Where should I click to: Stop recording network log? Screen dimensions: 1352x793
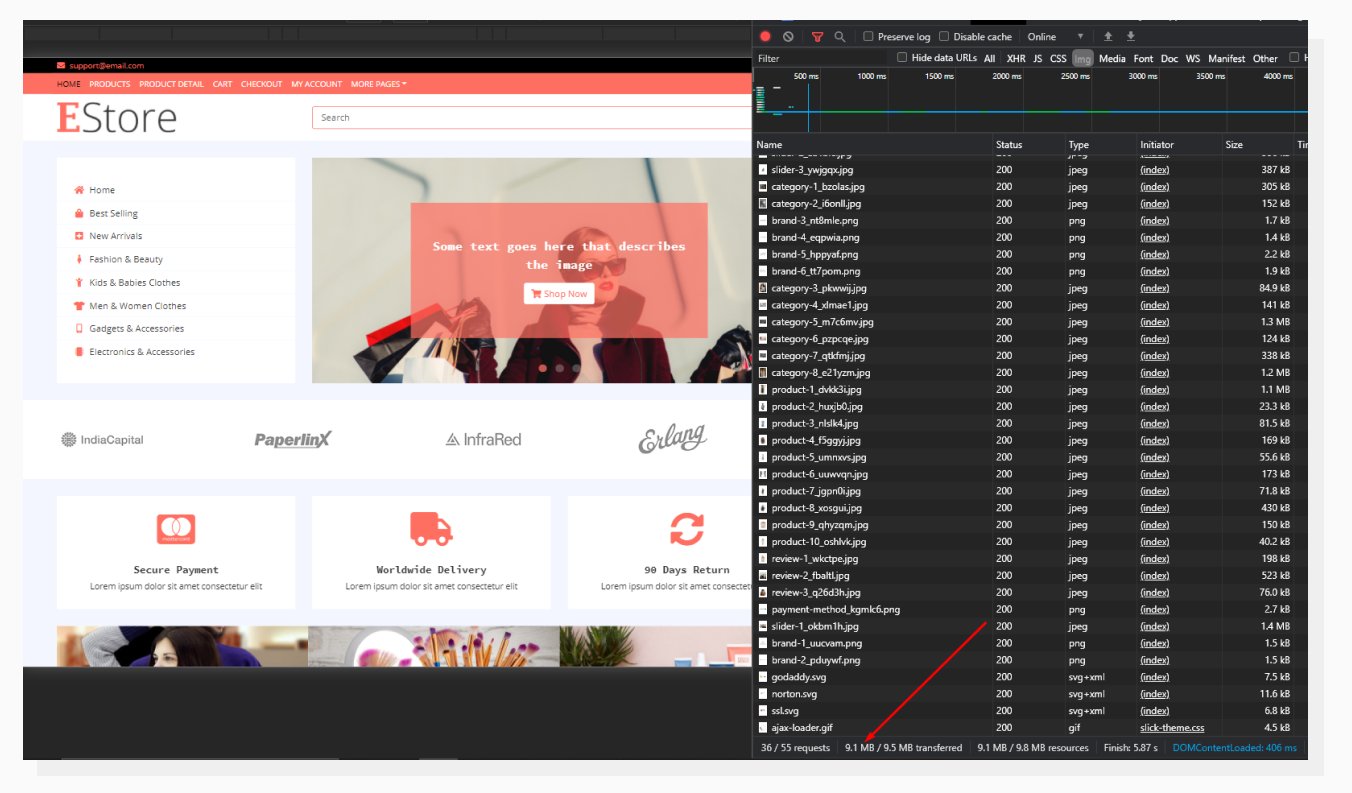[x=765, y=36]
